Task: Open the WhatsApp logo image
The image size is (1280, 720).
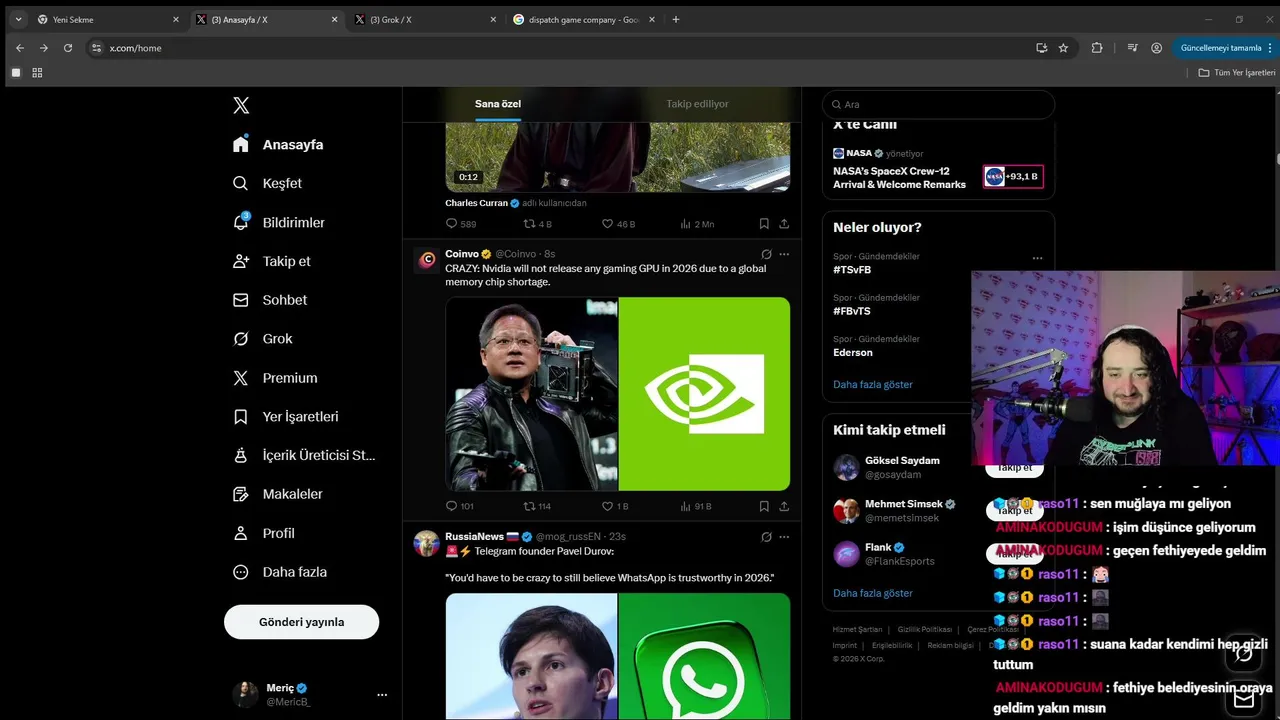Action: pos(704,656)
